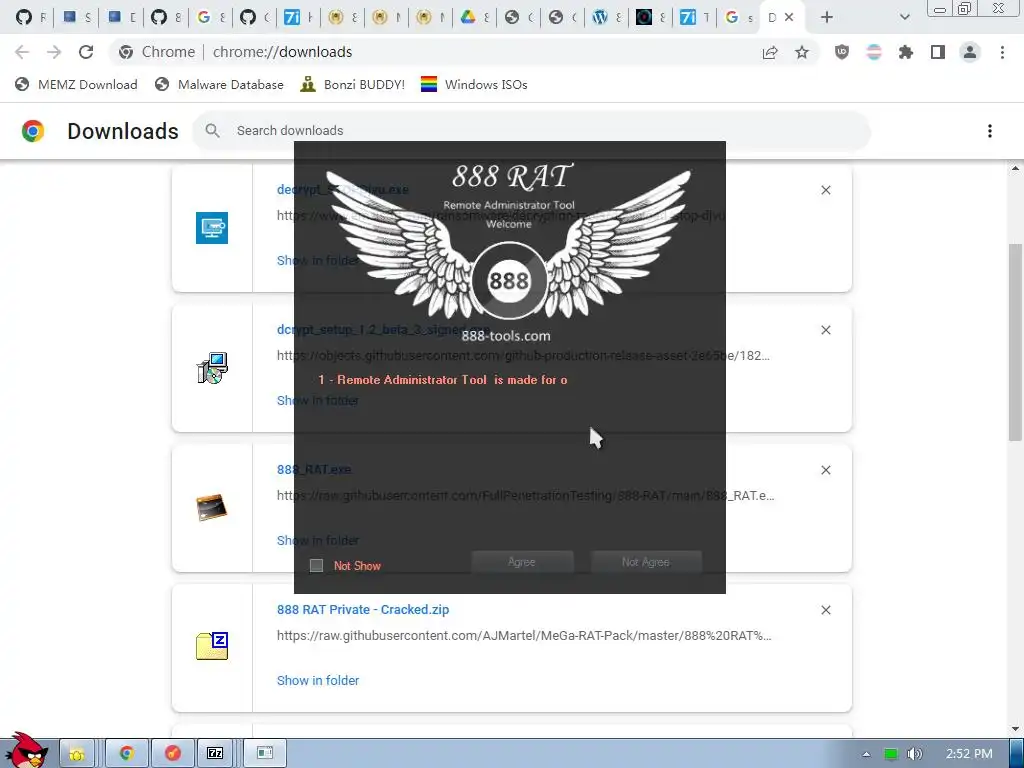Open the Malware Database bookmark

click(219, 84)
